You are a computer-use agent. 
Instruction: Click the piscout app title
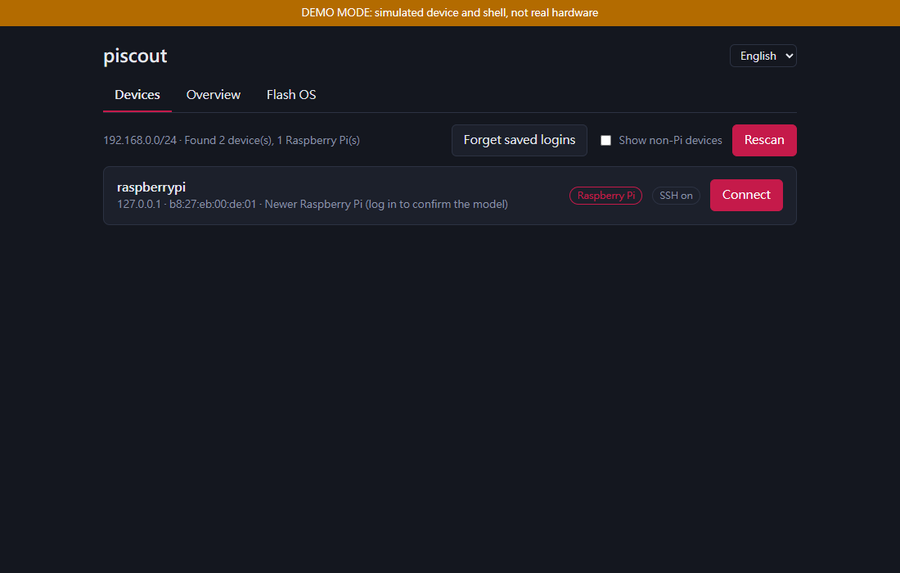tap(135, 56)
